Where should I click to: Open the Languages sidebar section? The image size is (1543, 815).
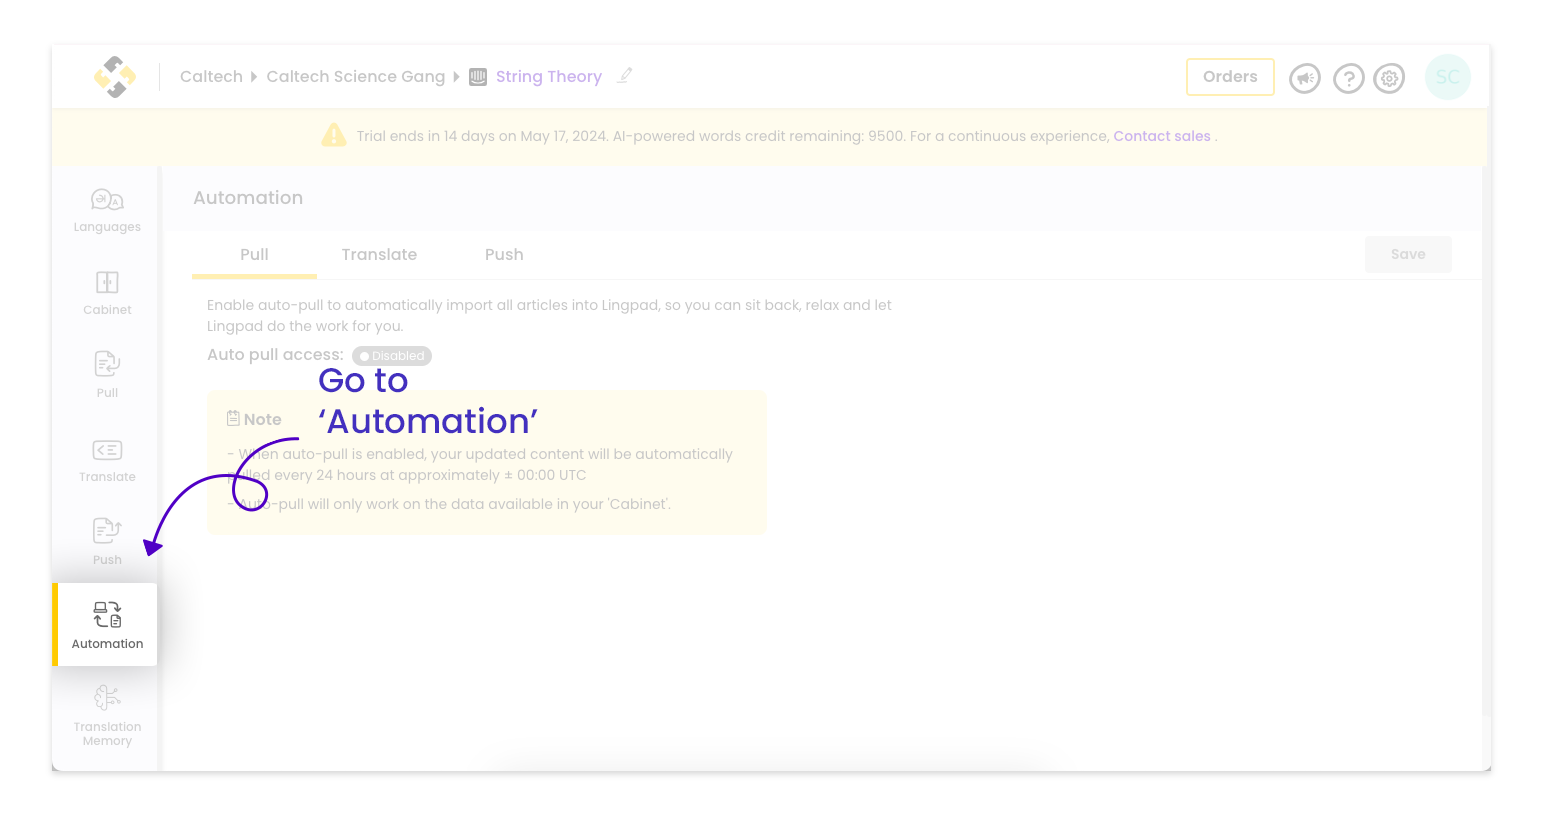tap(107, 210)
